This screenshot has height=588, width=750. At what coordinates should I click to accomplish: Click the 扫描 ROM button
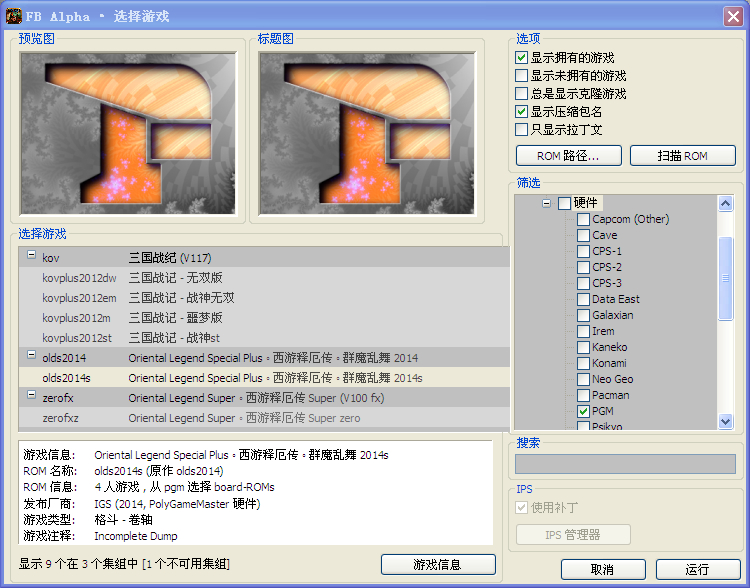tap(683, 156)
